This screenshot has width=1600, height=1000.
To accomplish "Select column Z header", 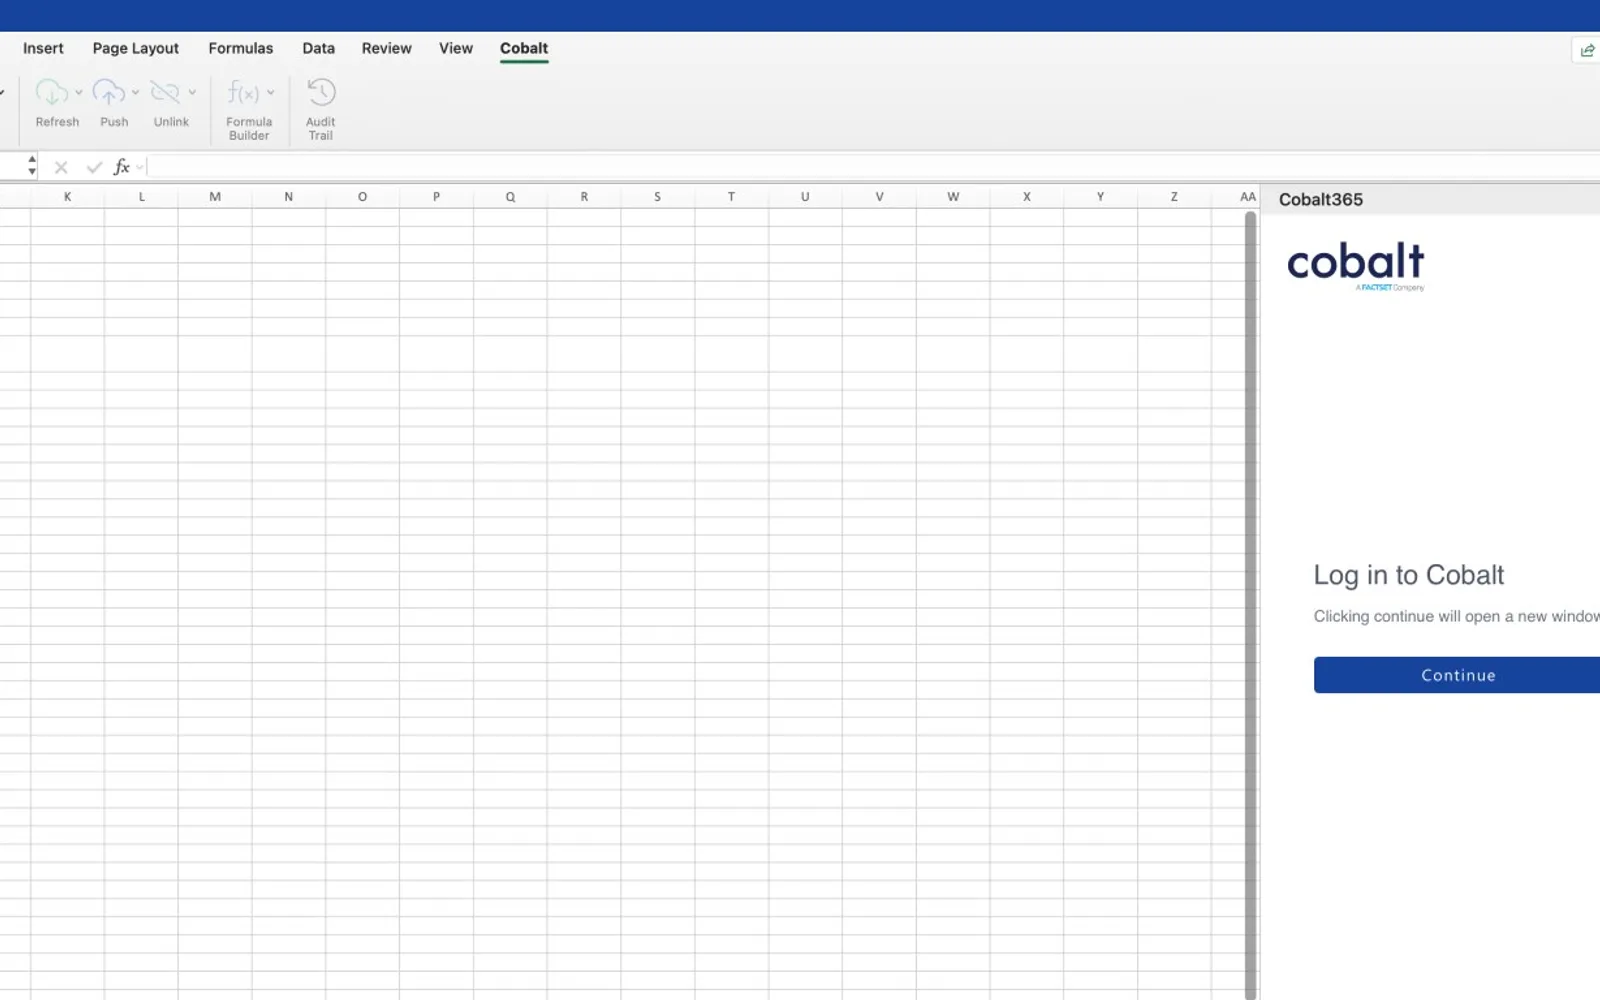I will click(x=1174, y=197).
